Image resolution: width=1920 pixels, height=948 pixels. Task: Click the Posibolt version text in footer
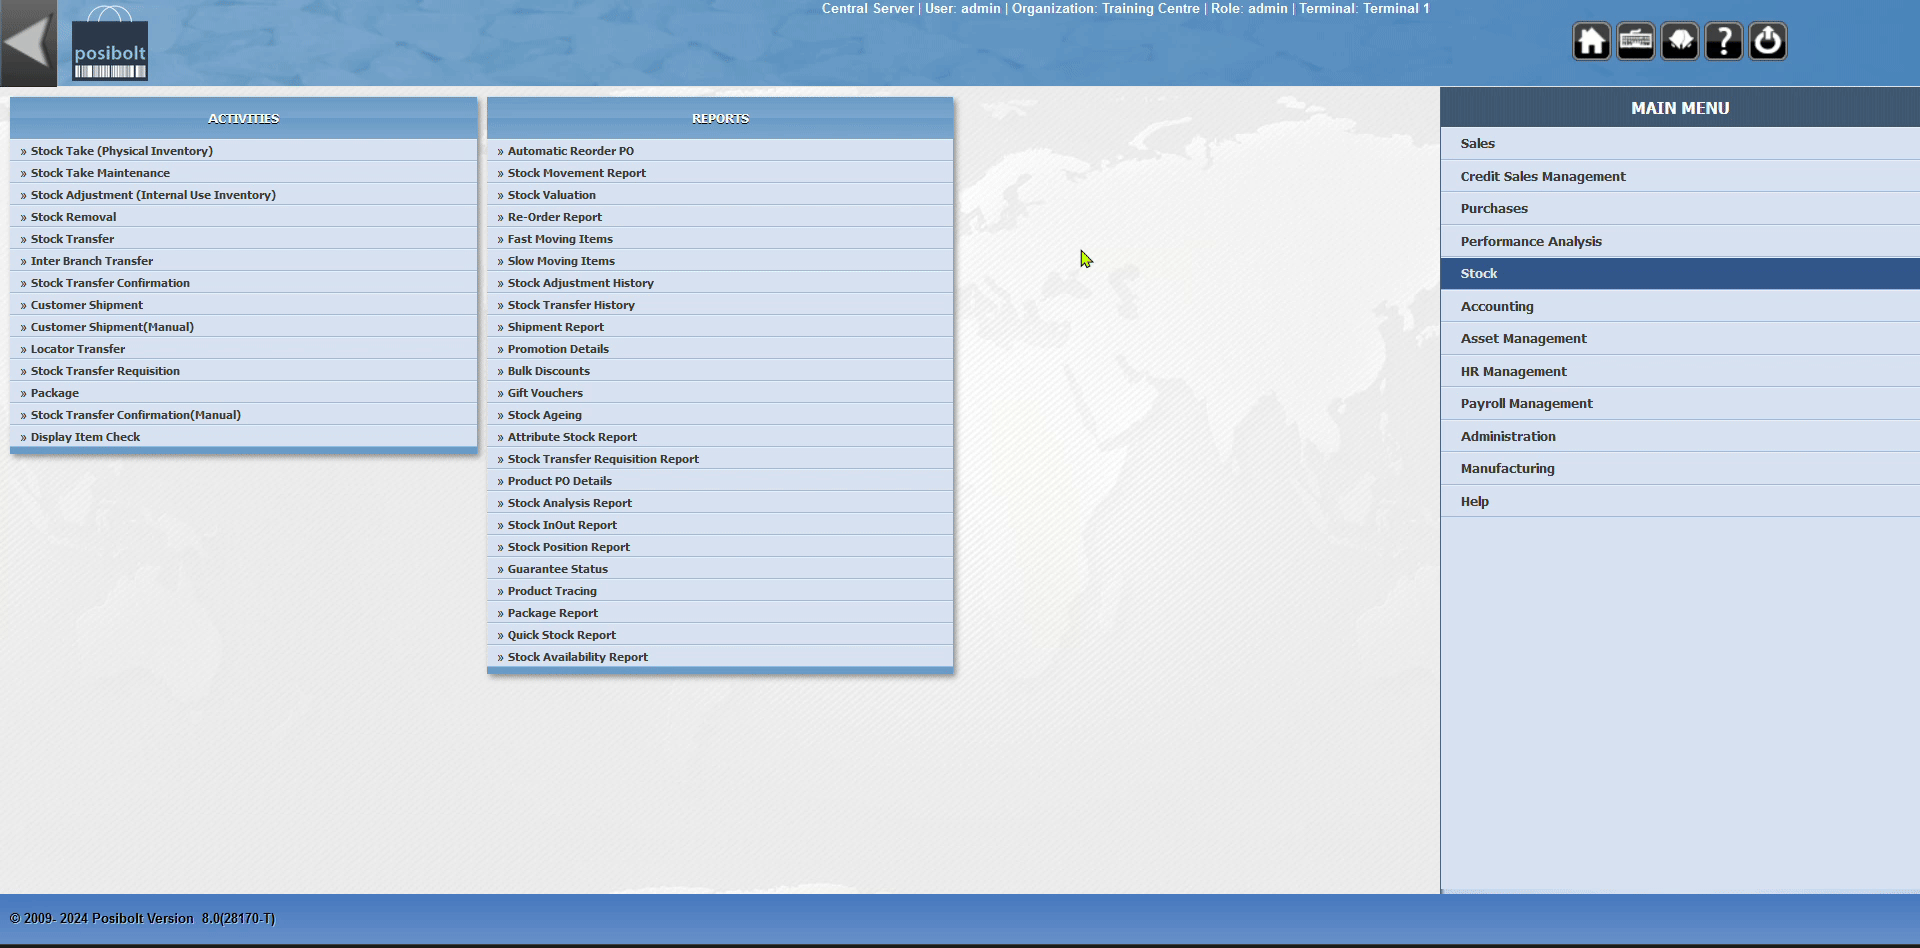pyautogui.click(x=142, y=918)
